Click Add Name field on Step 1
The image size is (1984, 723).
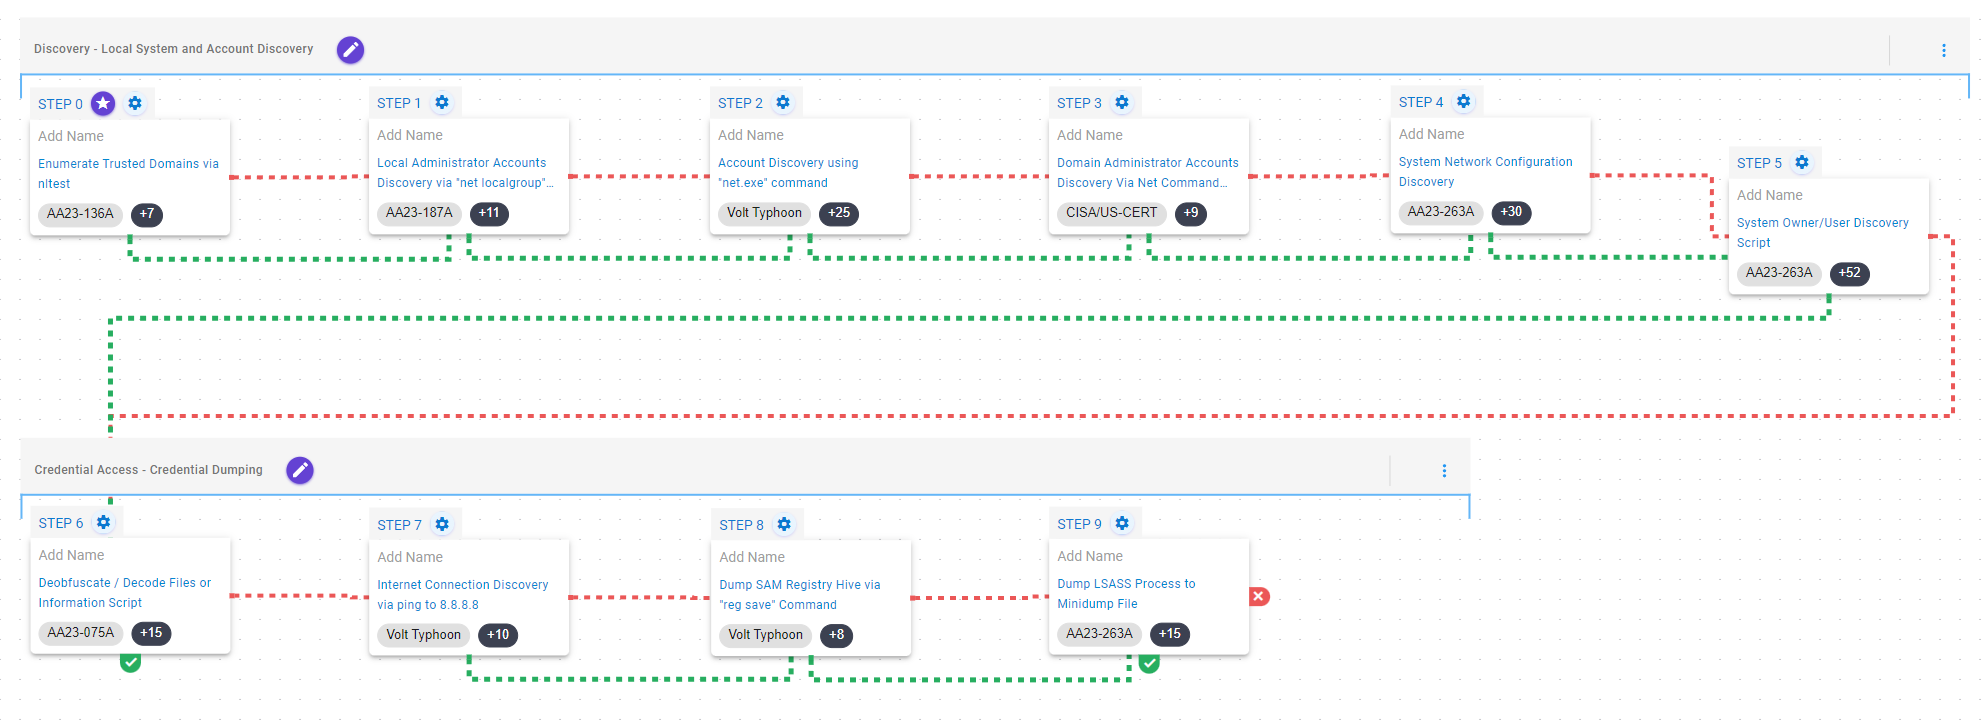(x=410, y=135)
